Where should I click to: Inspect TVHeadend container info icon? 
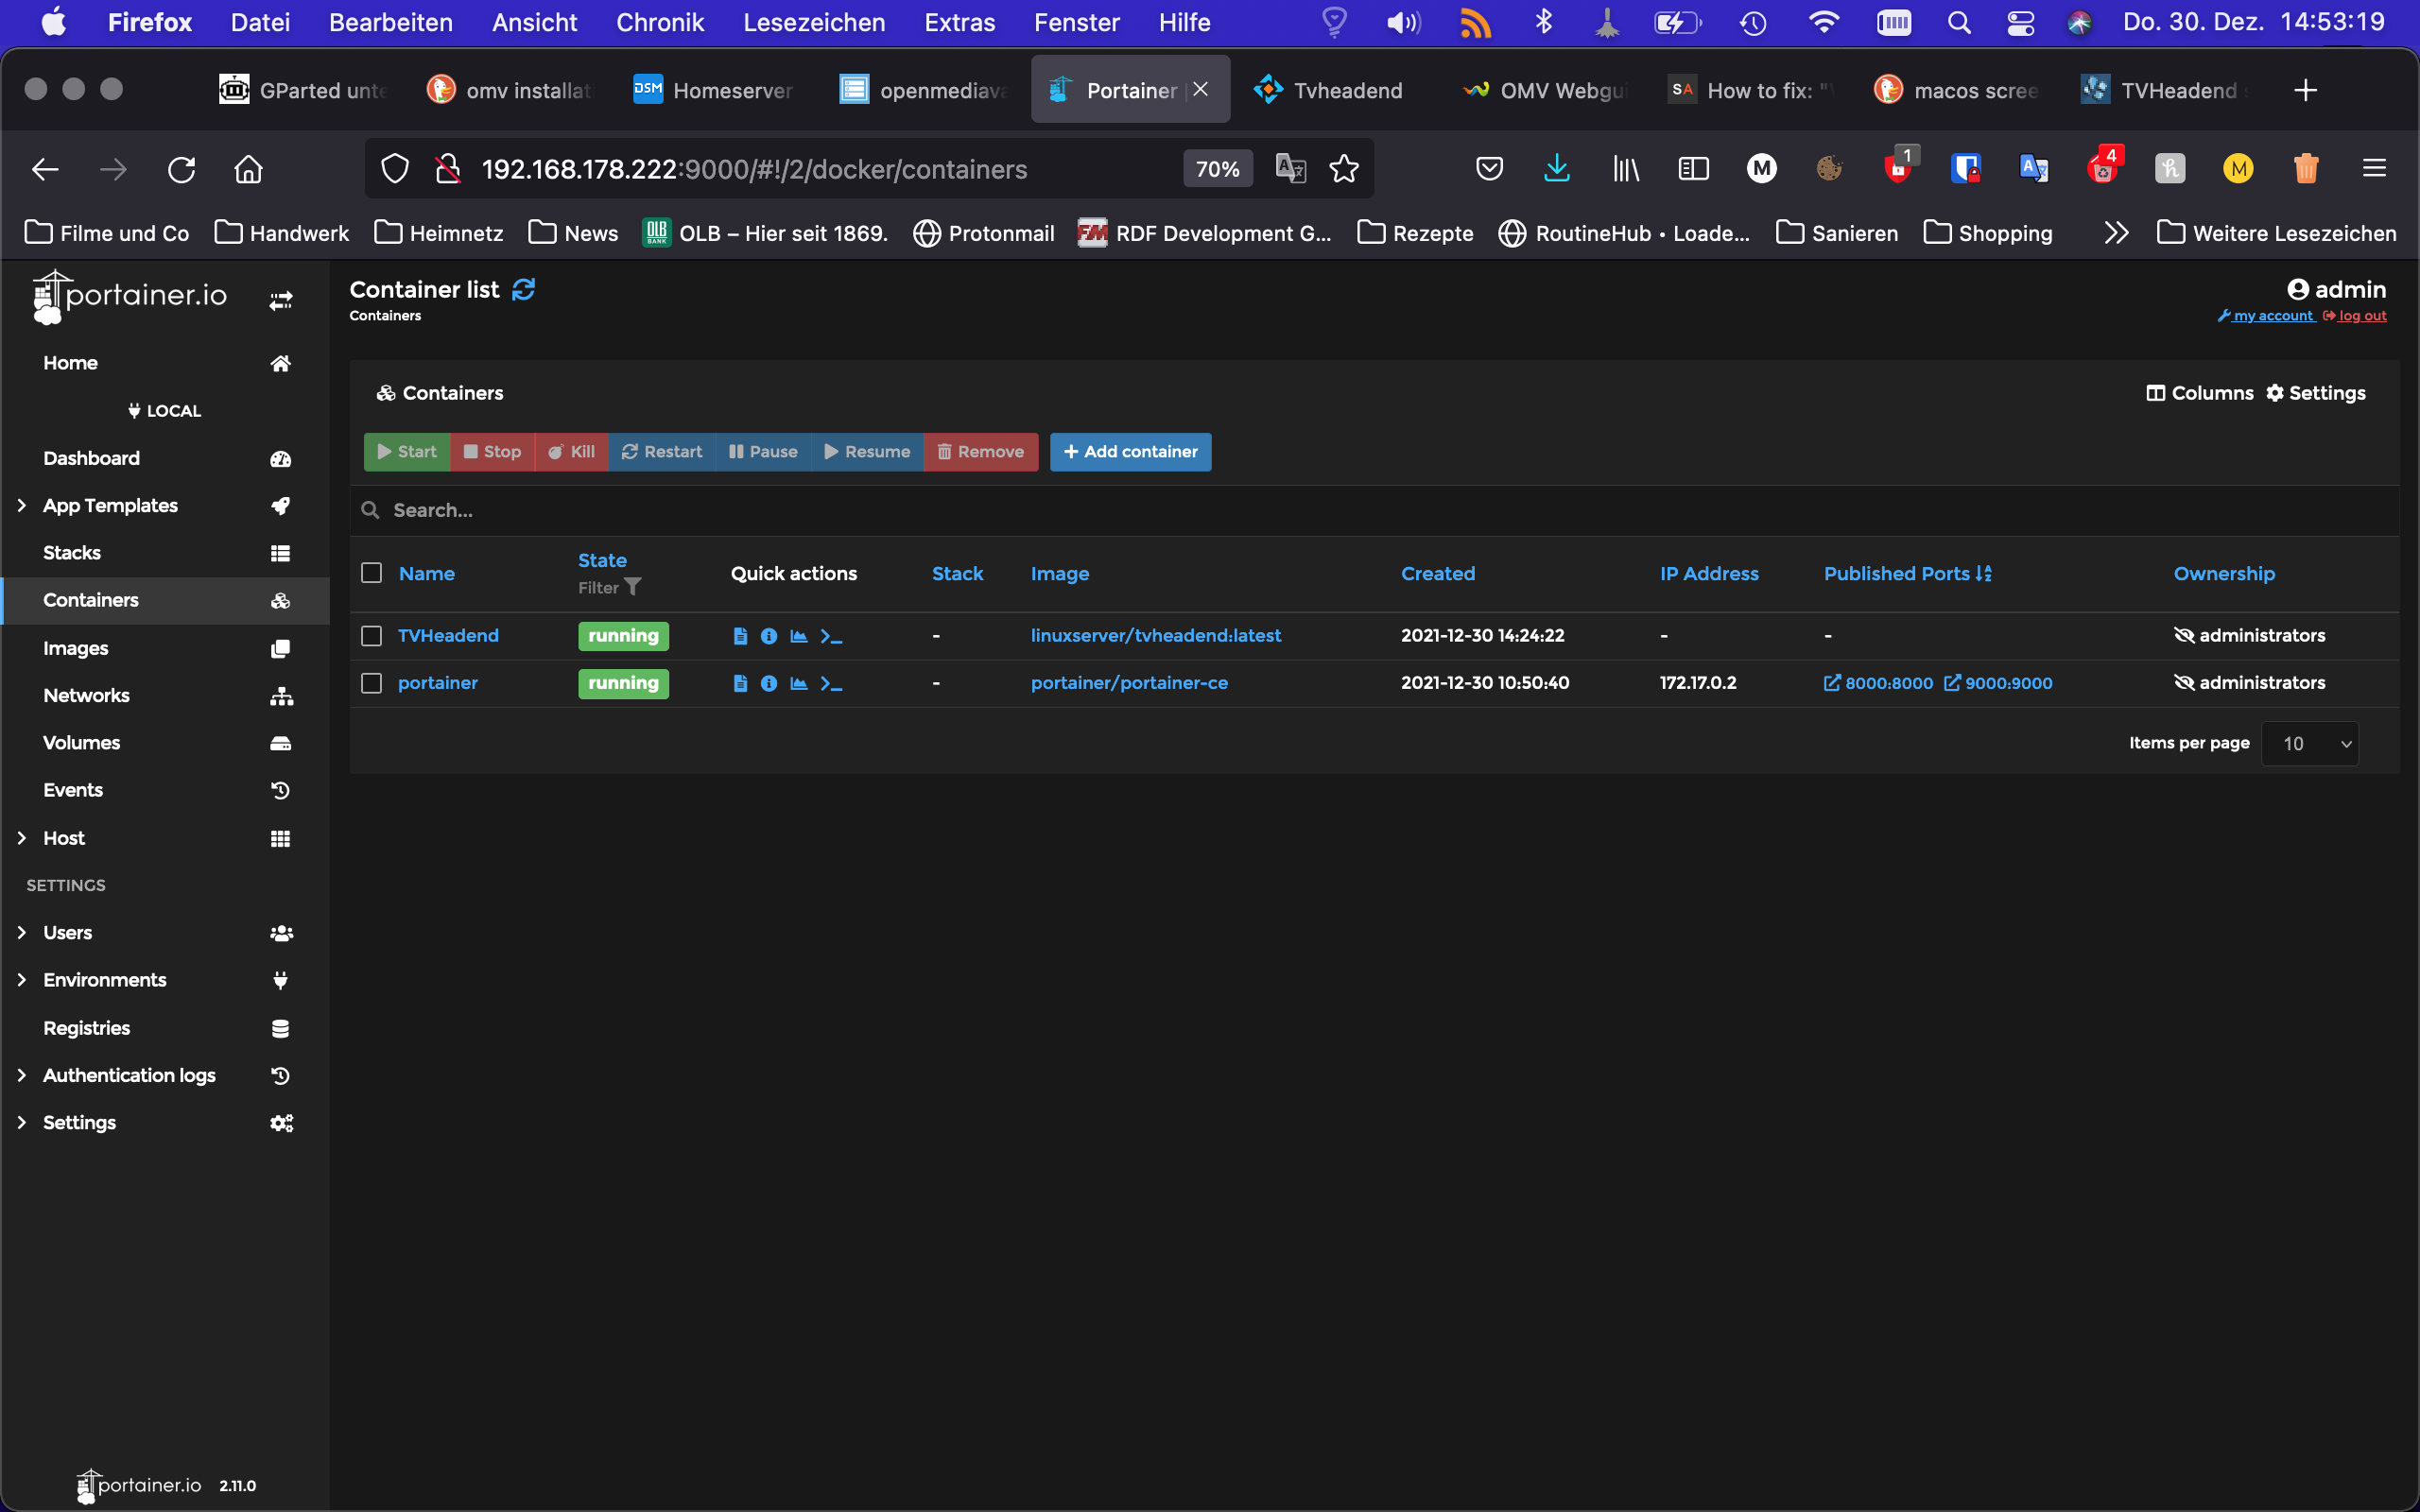[769, 636]
